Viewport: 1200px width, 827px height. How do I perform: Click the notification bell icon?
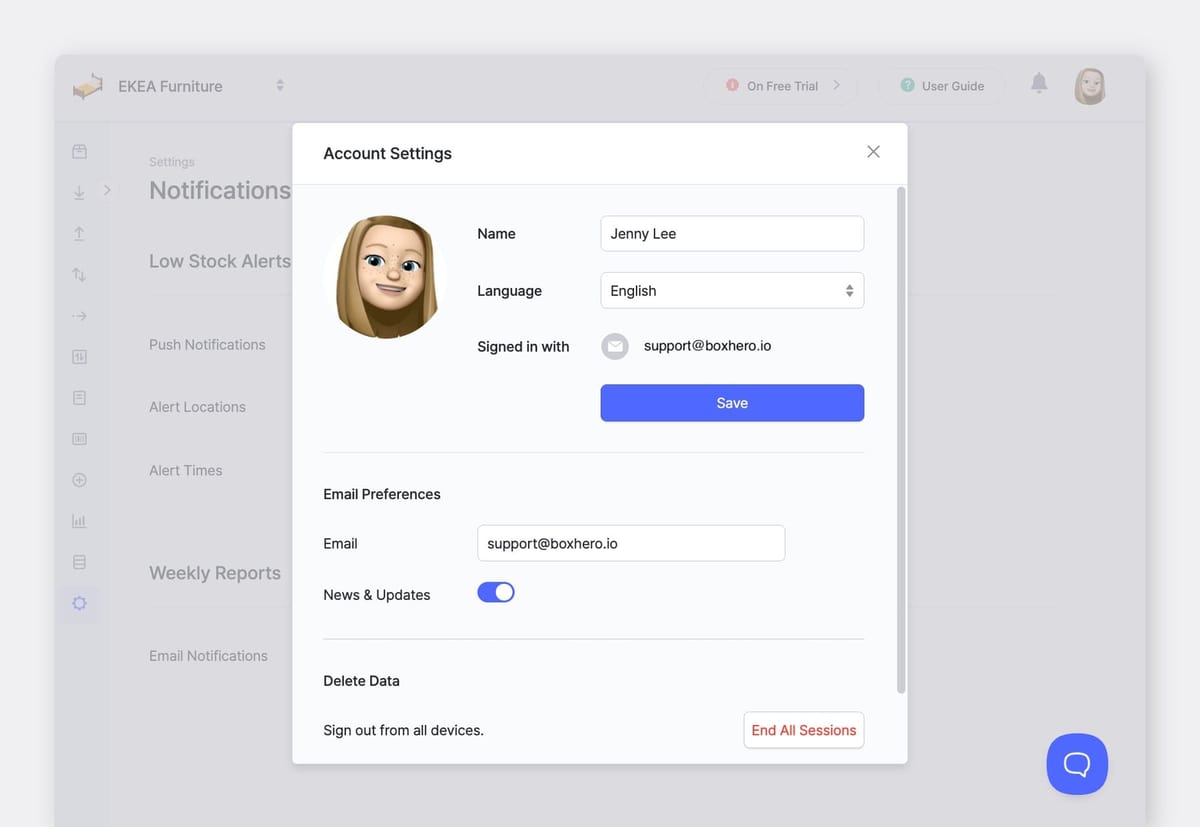[x=1039, y=84]
